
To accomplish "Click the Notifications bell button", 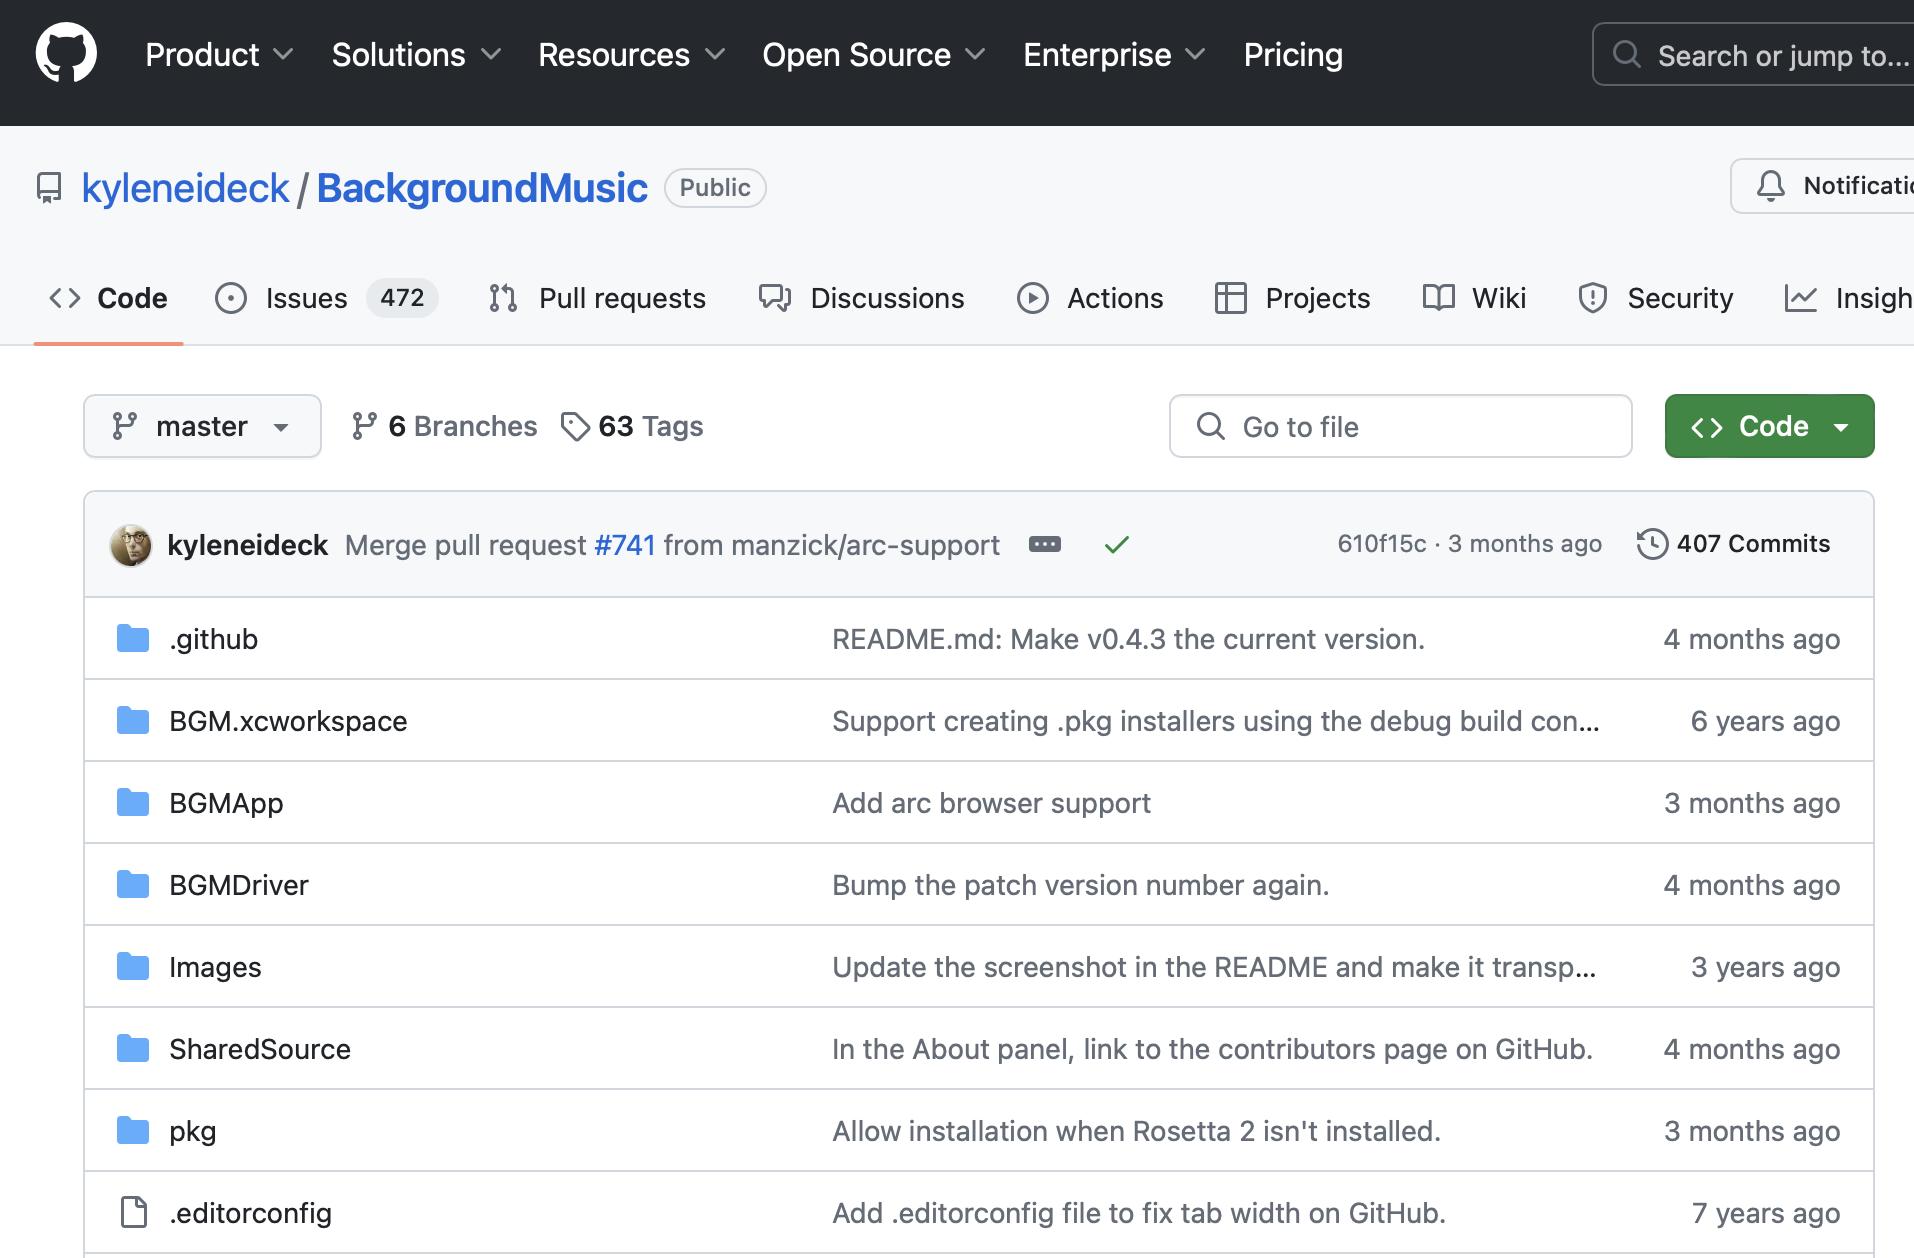I will [x=1822, y=186].
